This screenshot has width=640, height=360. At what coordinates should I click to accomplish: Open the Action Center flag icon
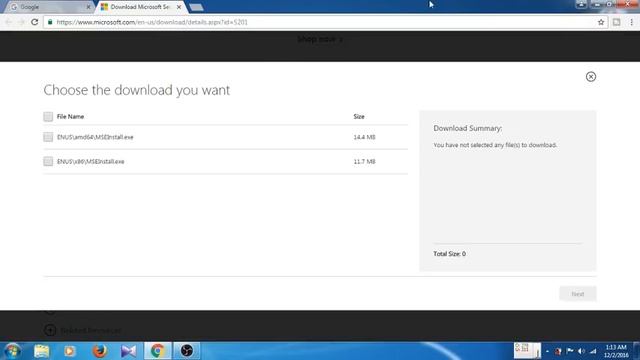[x=570, y=351]
